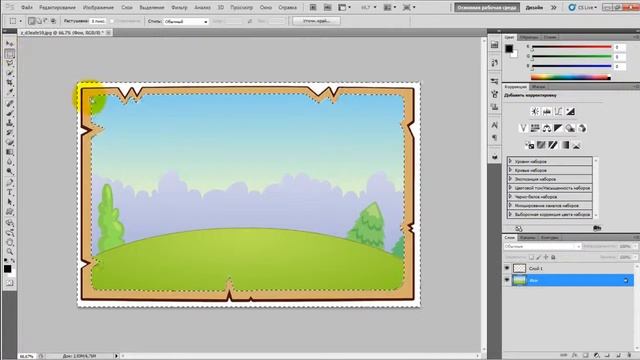This screenshot has height=360, width=640.
Task: Swap foreground and background colors
Action: point(13,260)
